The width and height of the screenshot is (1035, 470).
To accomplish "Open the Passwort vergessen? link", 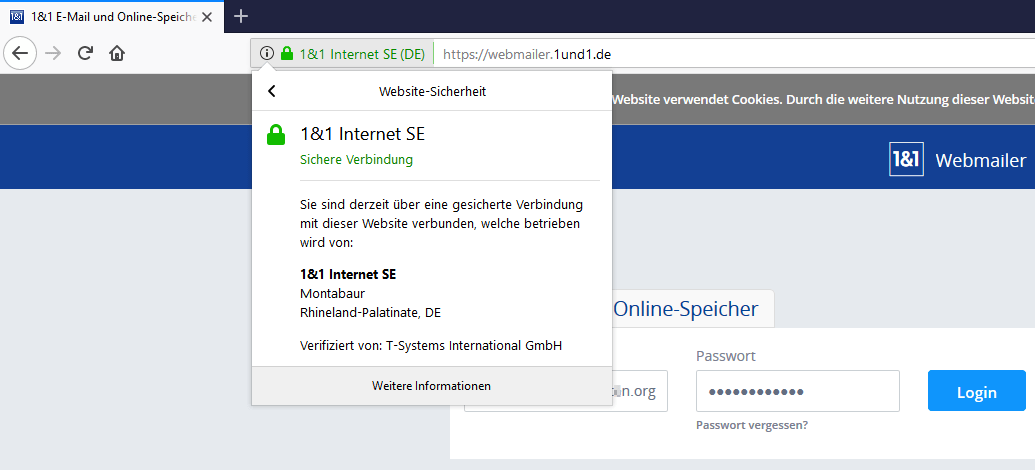I will point(752,425).
